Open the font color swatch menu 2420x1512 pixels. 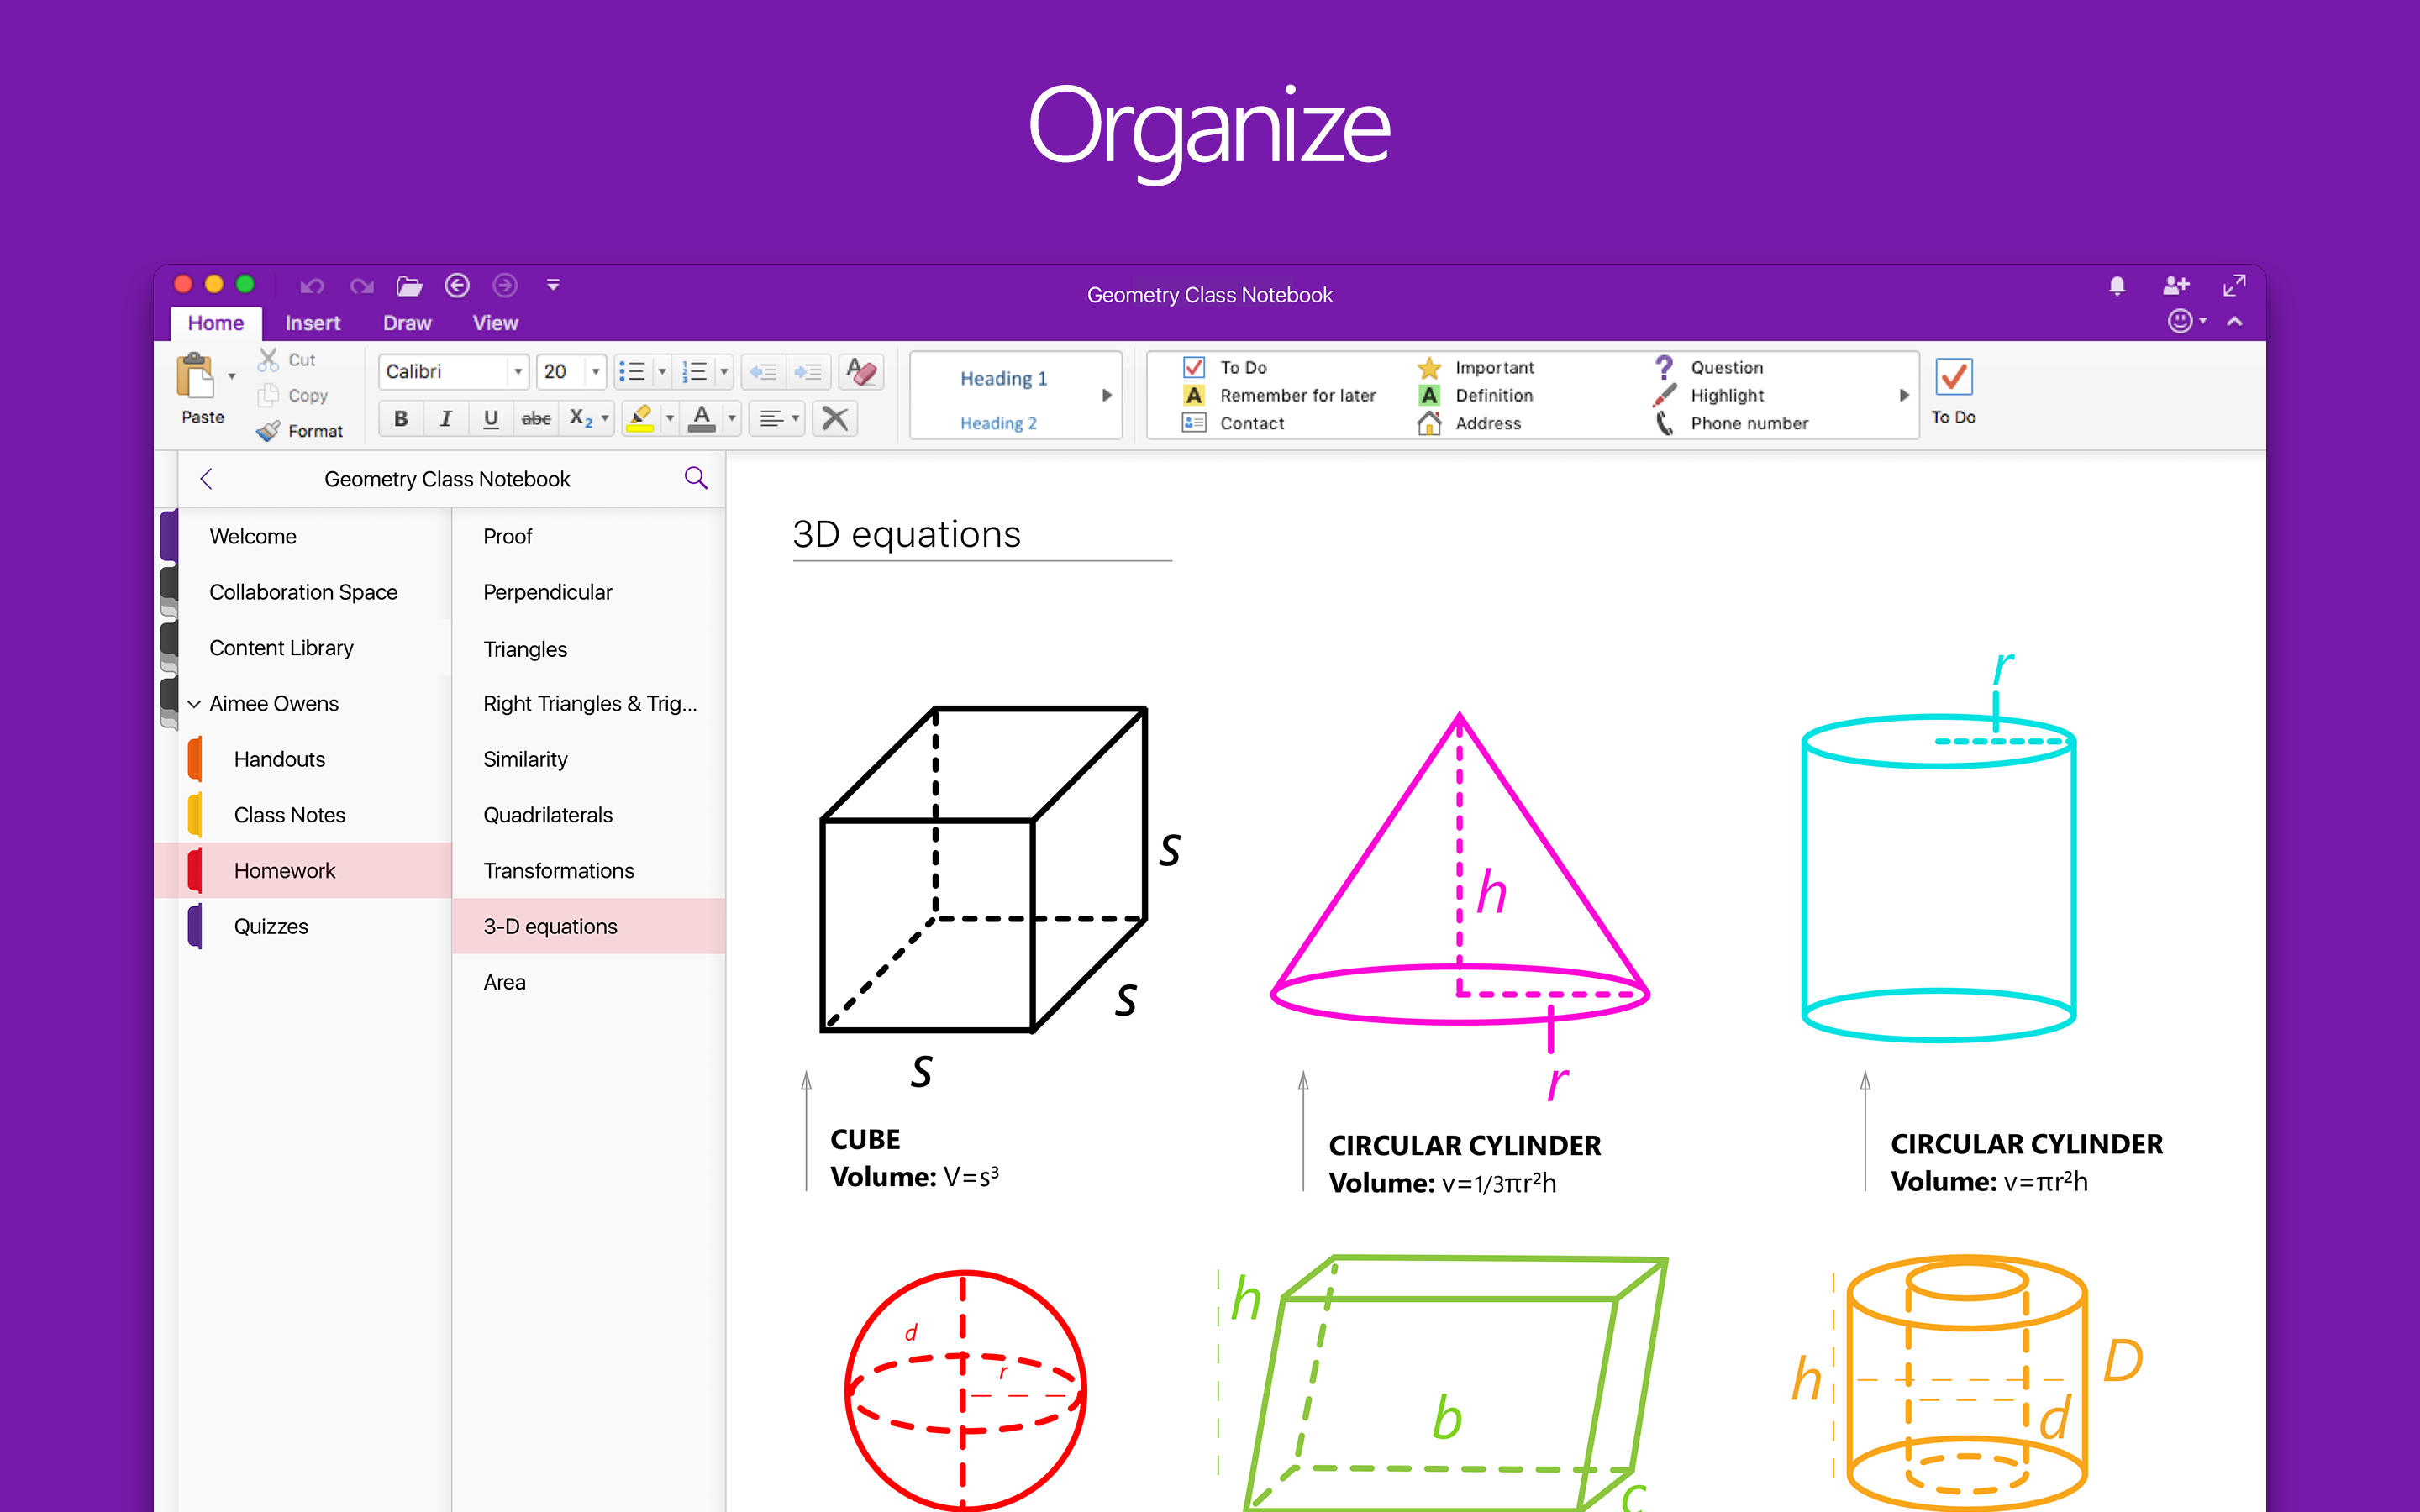[731, 418]
